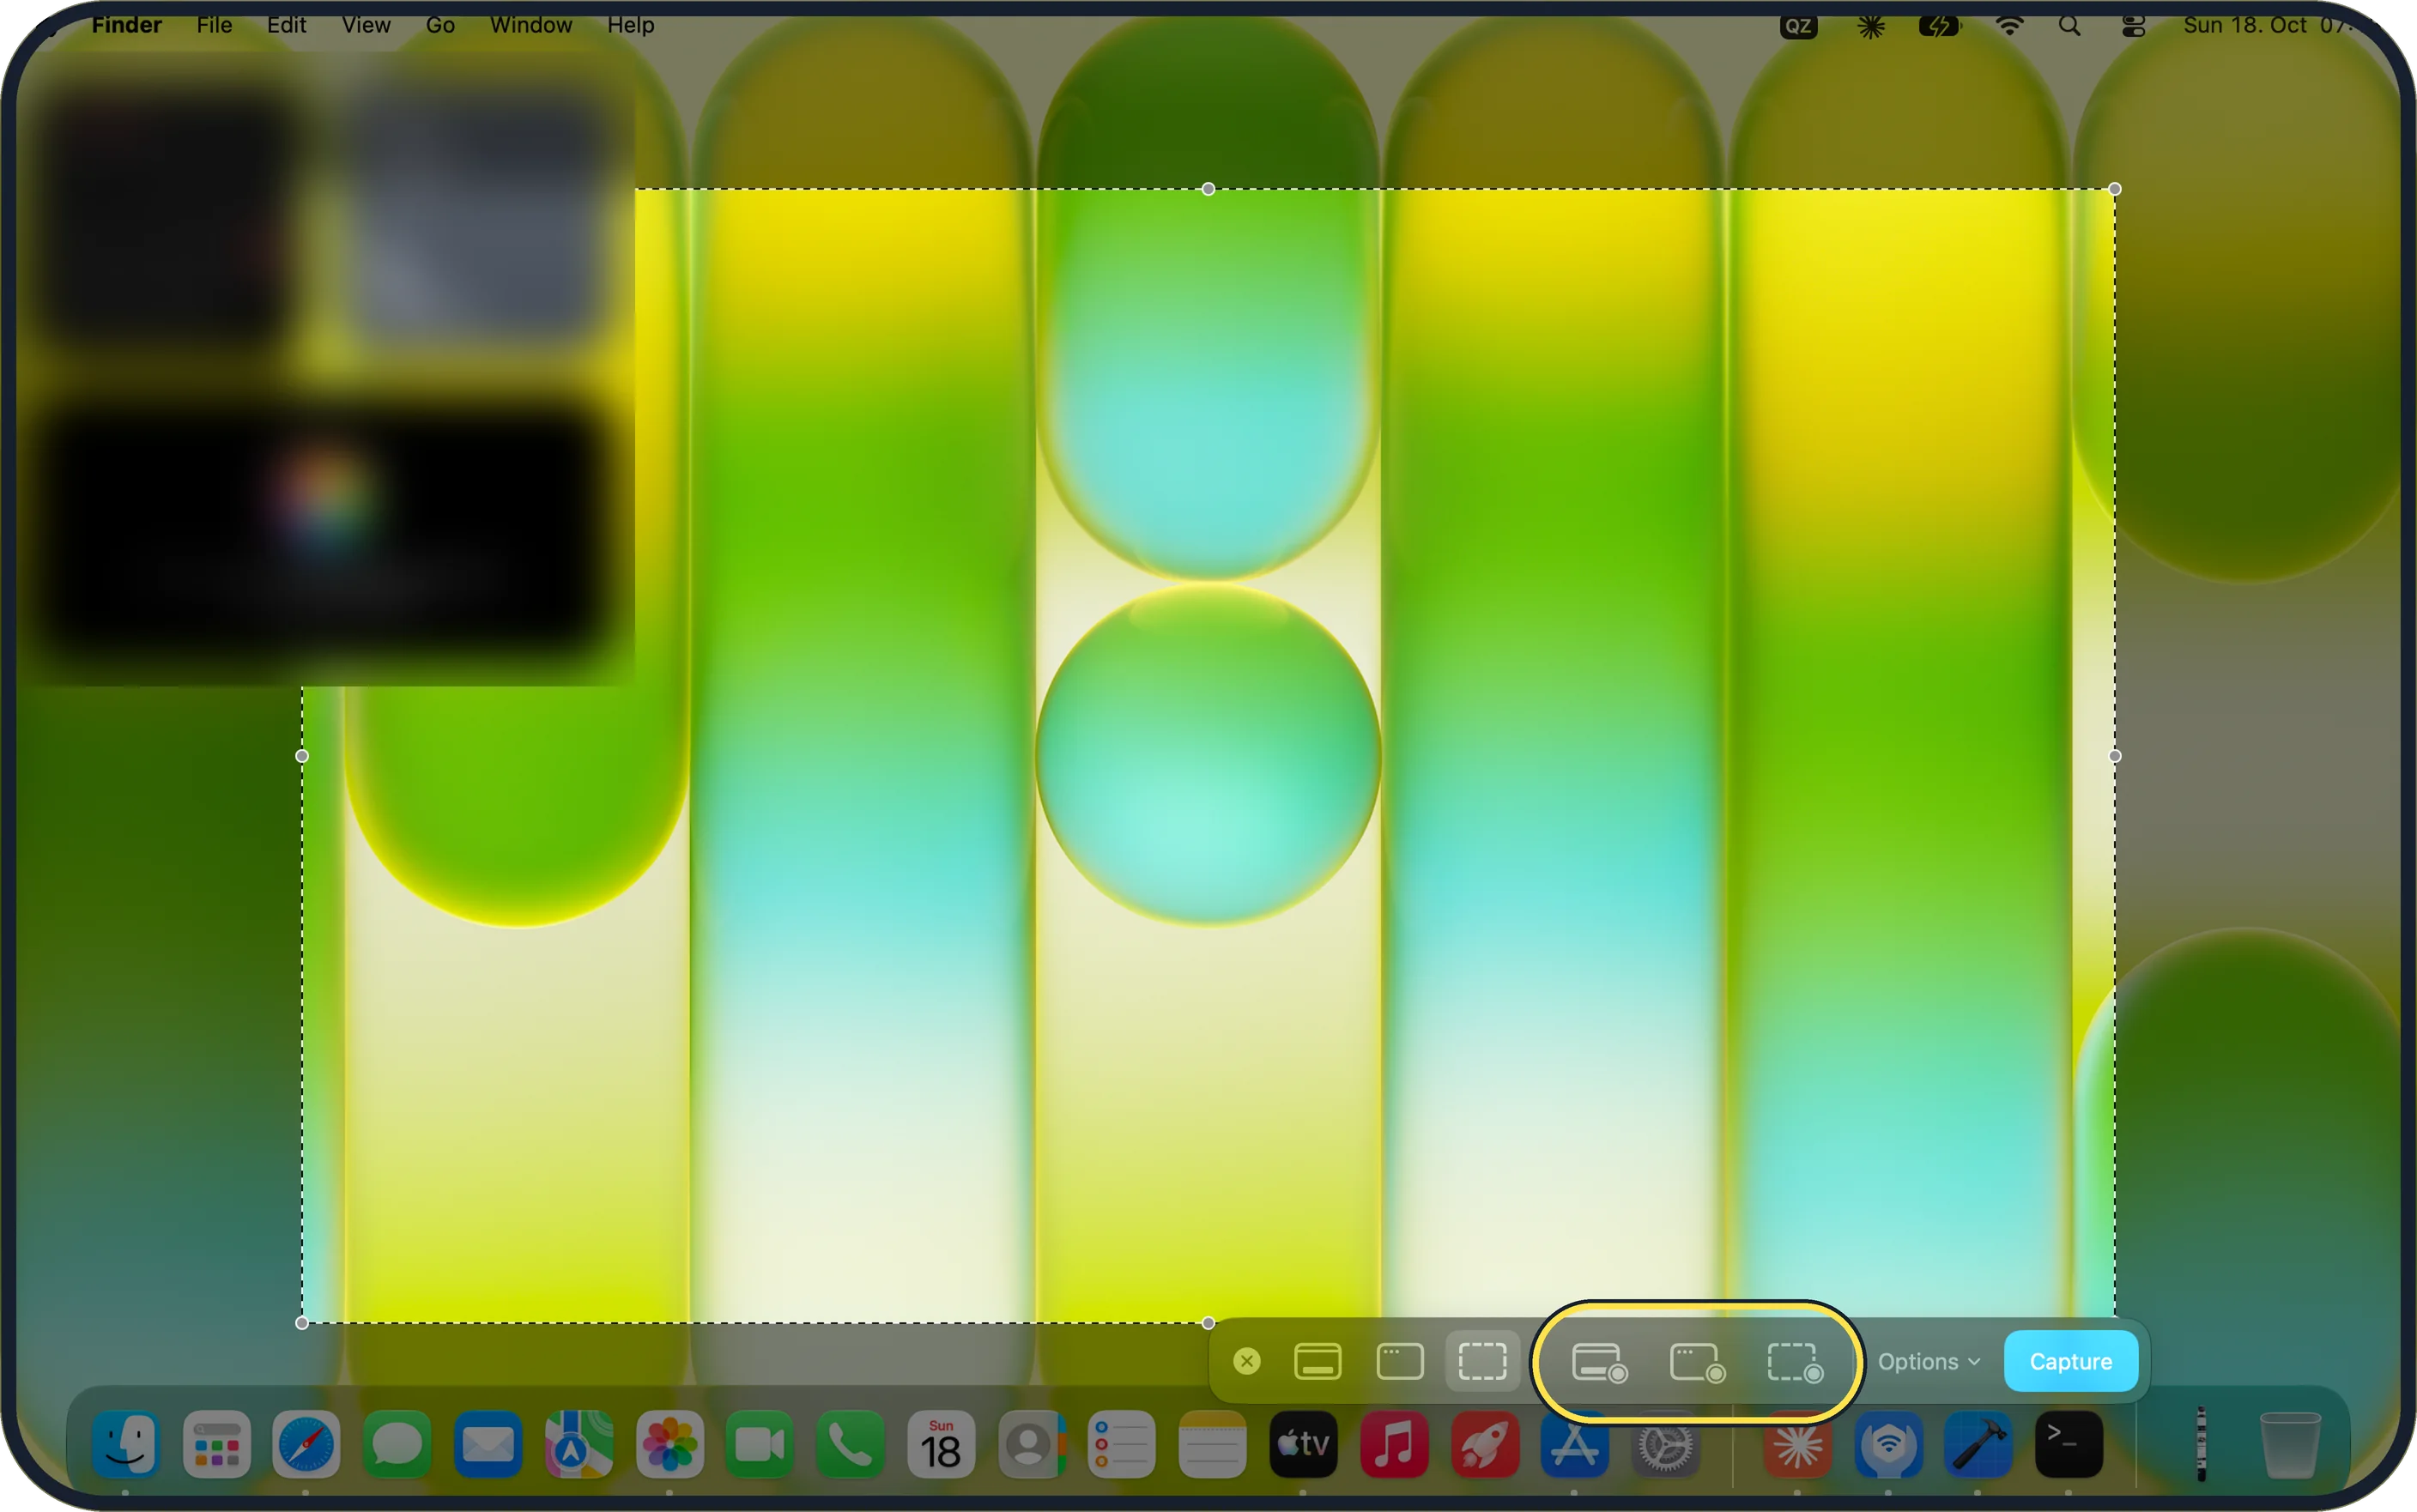Launch Photos from the Dock

670,1444
